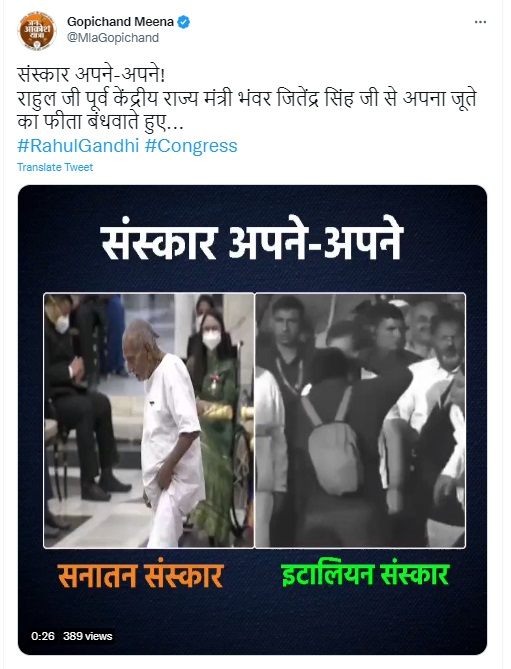
Task: Click the 389 views counter
Action: click(87, 636)
